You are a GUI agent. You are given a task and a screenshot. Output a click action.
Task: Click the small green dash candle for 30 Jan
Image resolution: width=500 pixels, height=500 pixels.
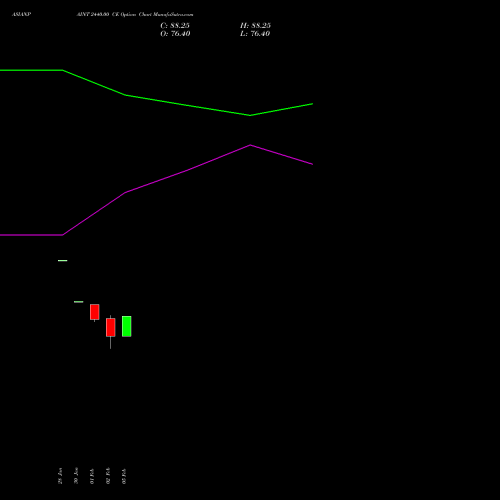tap(79, 302)
